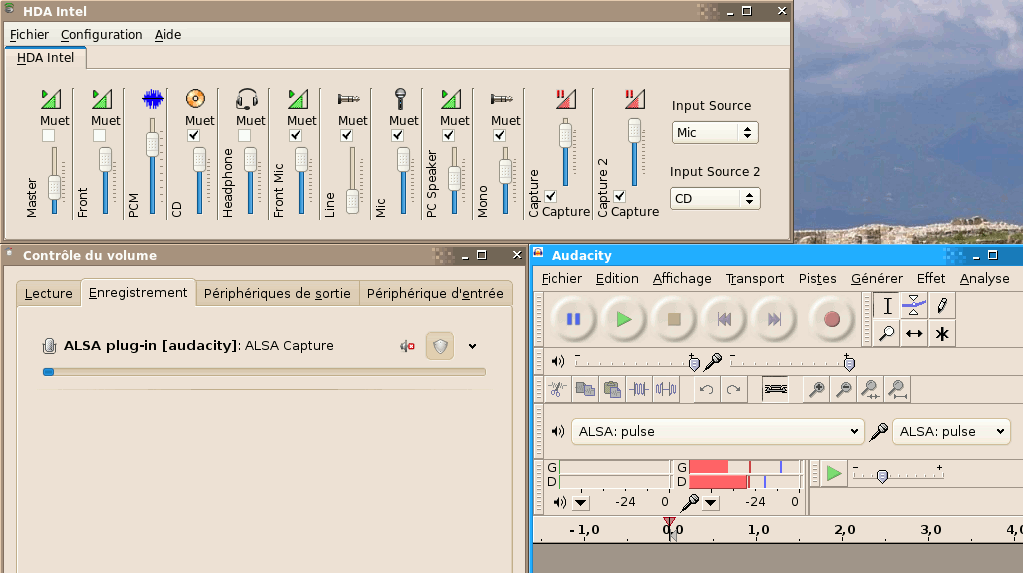The image size is (1023, 573).
Task: Click the Trim audio icon
Action: pyautogui.click(x=639, y=390)
